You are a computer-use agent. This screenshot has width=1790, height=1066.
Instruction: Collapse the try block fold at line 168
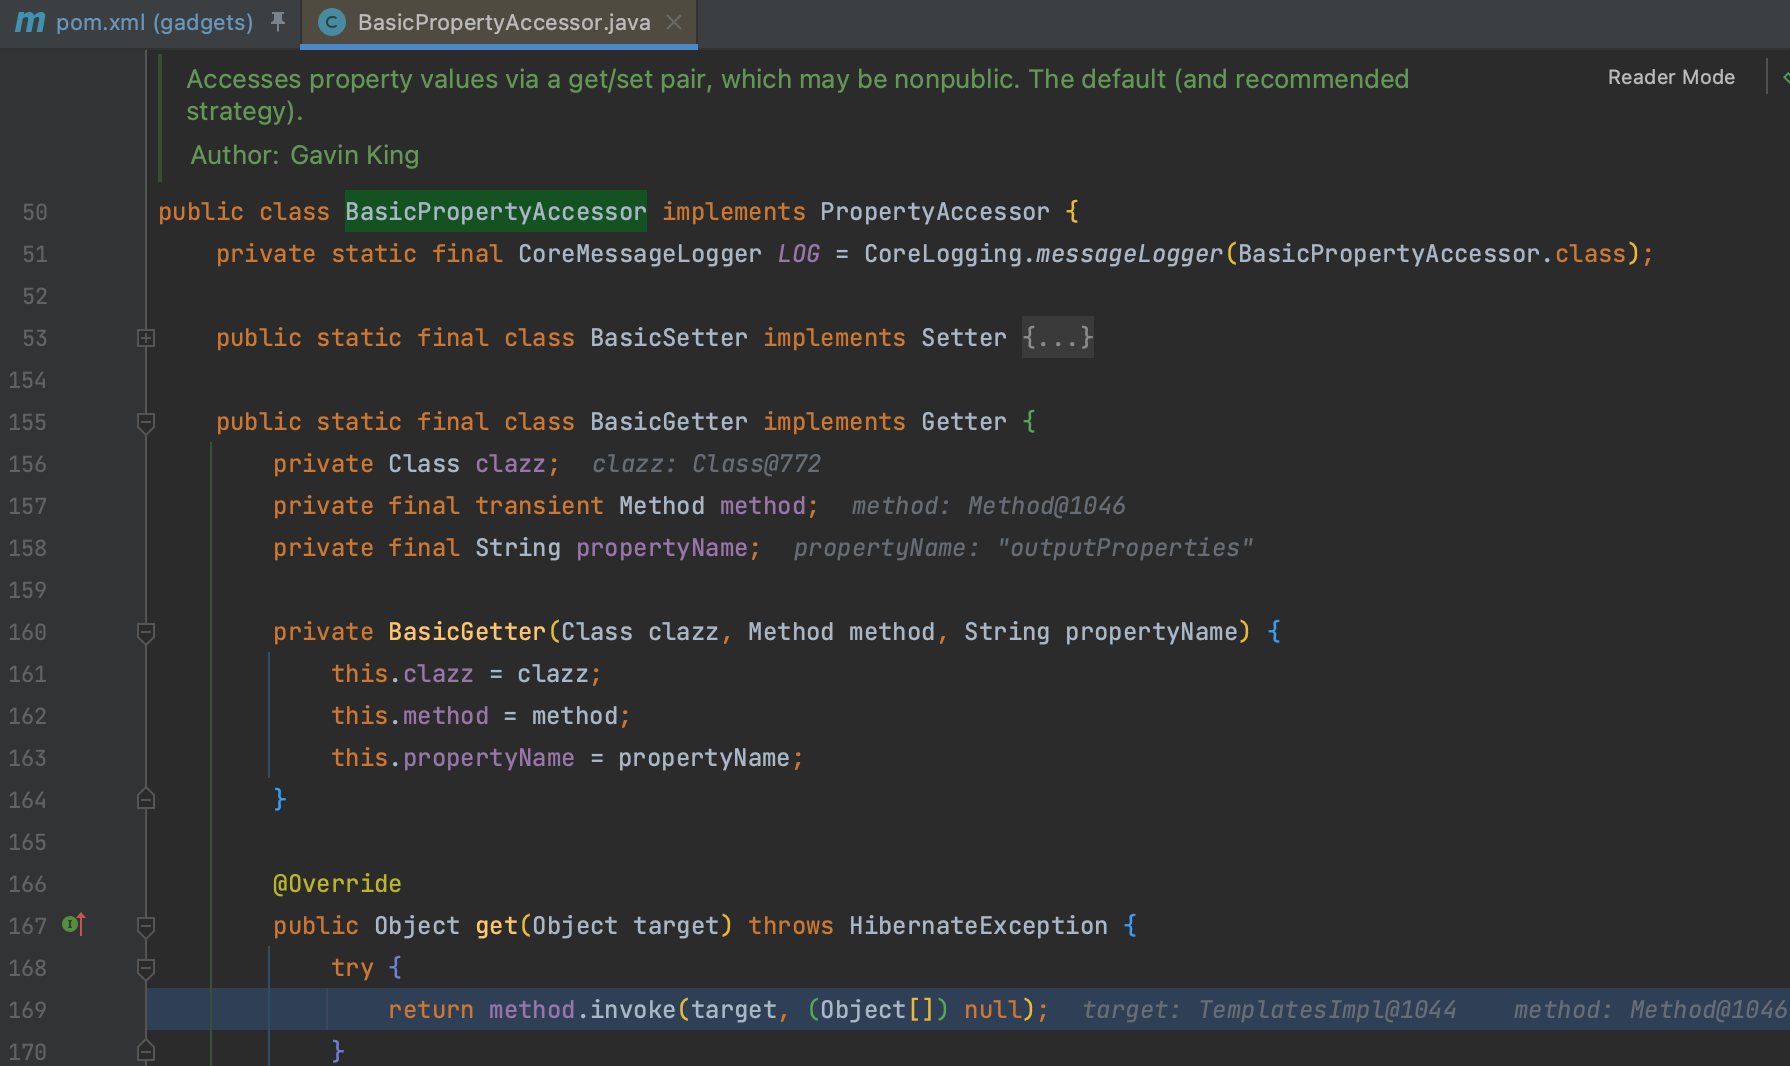click(x=146, y=968)
